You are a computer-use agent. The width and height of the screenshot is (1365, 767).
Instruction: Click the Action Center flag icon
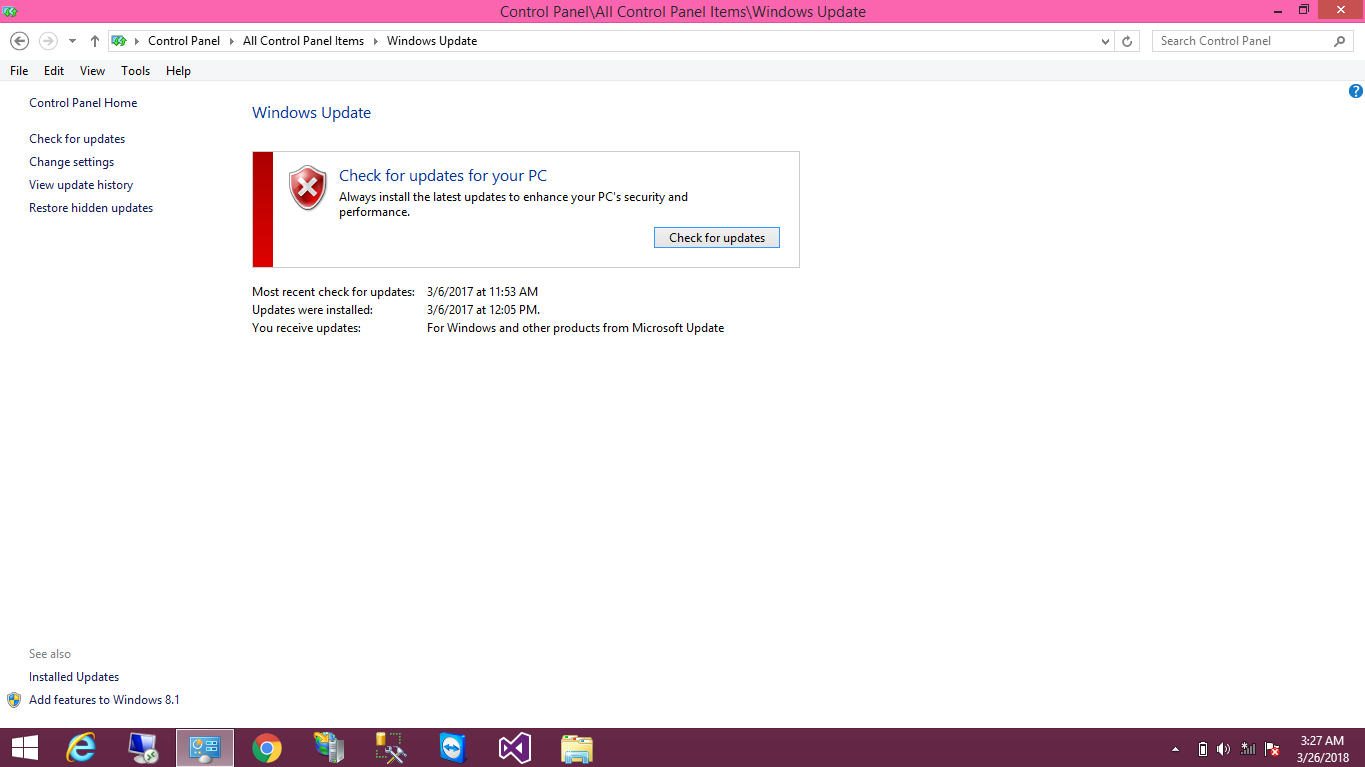click(x=1273, y=749)
